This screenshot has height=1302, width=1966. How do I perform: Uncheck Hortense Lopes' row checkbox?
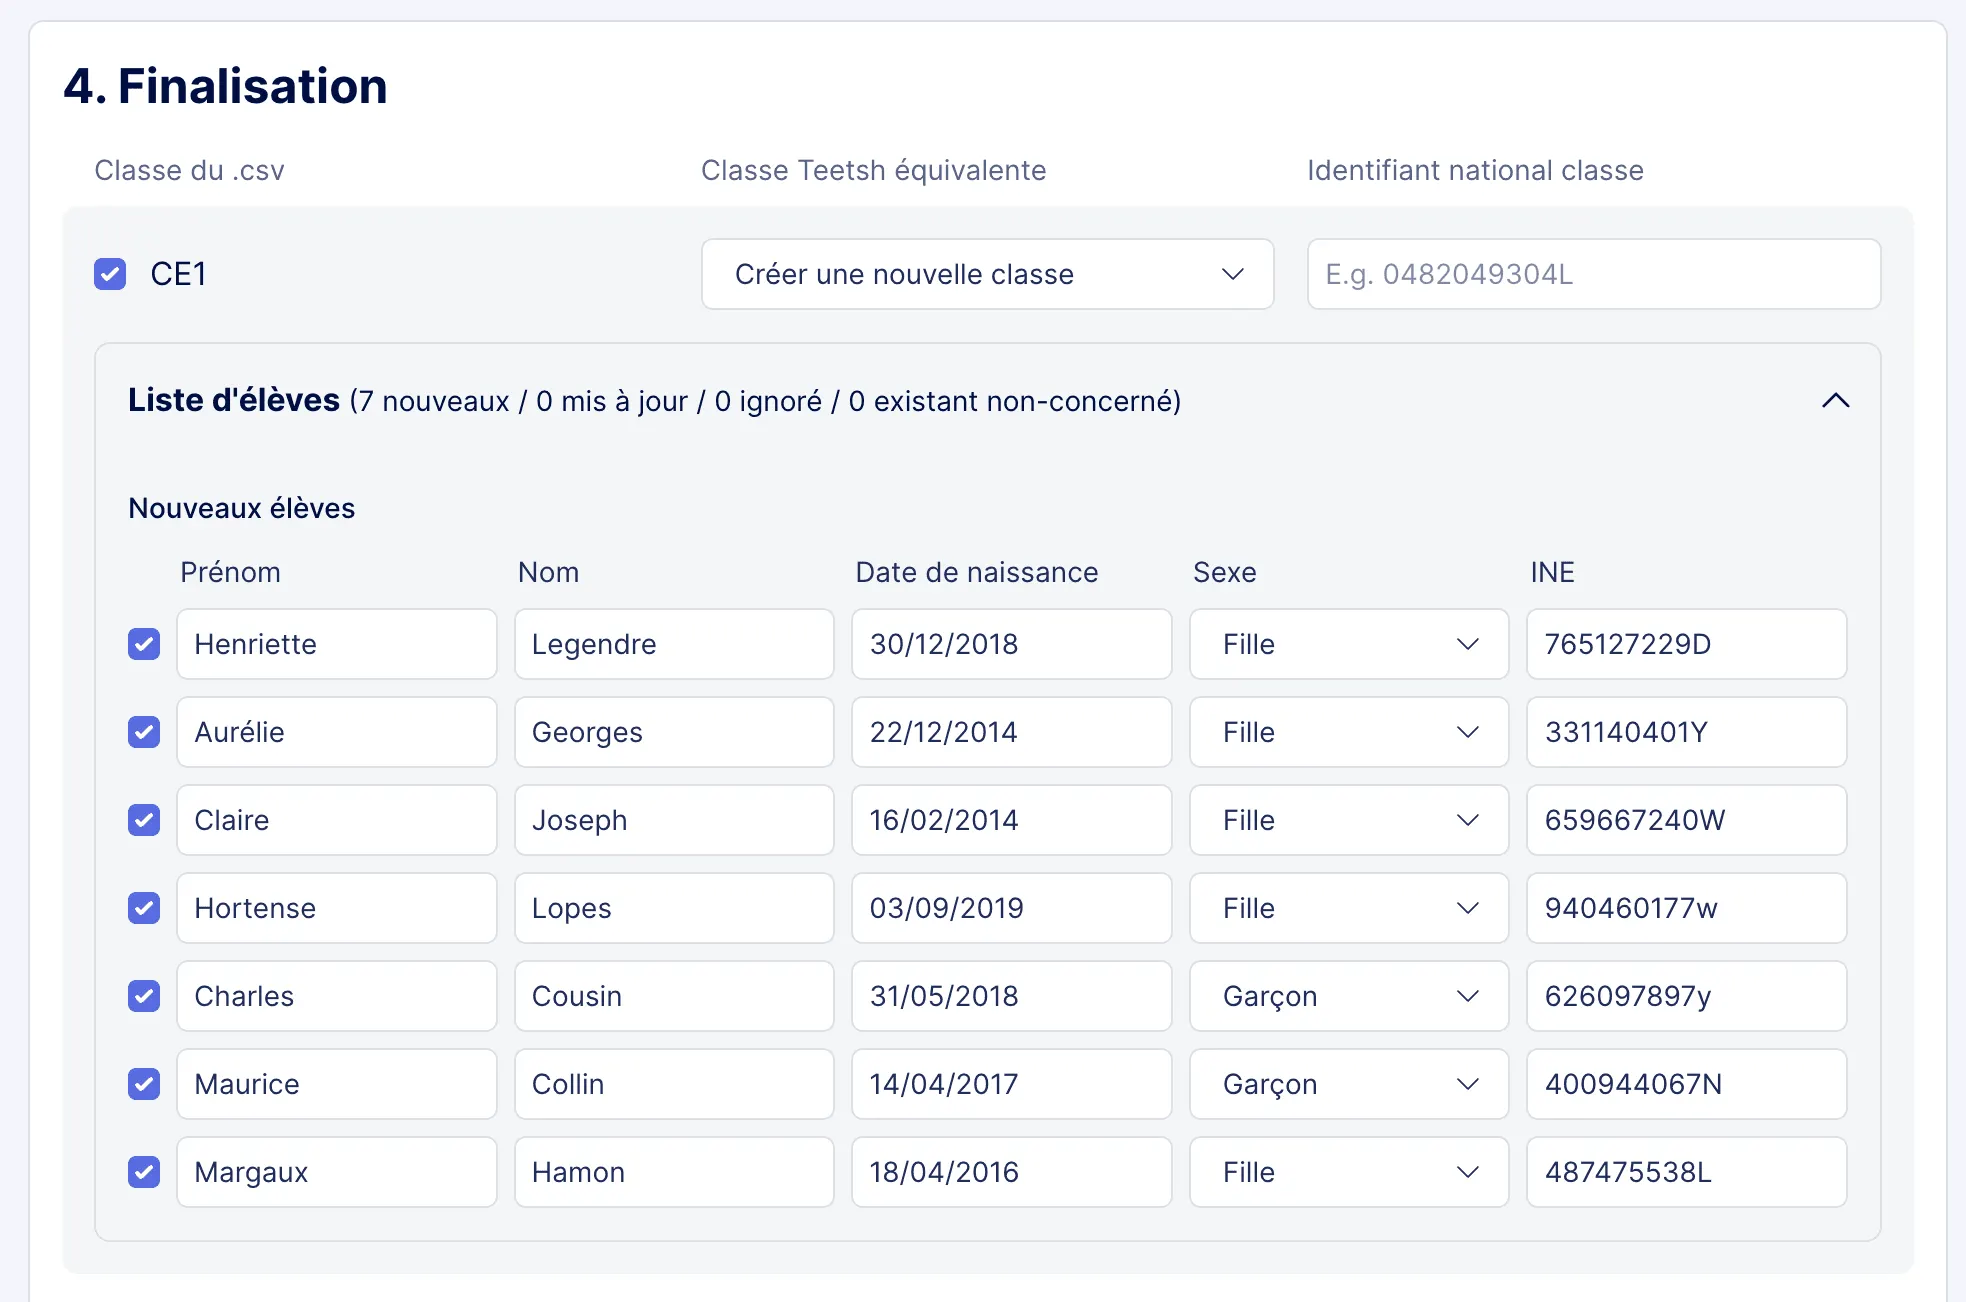point(144,908)
